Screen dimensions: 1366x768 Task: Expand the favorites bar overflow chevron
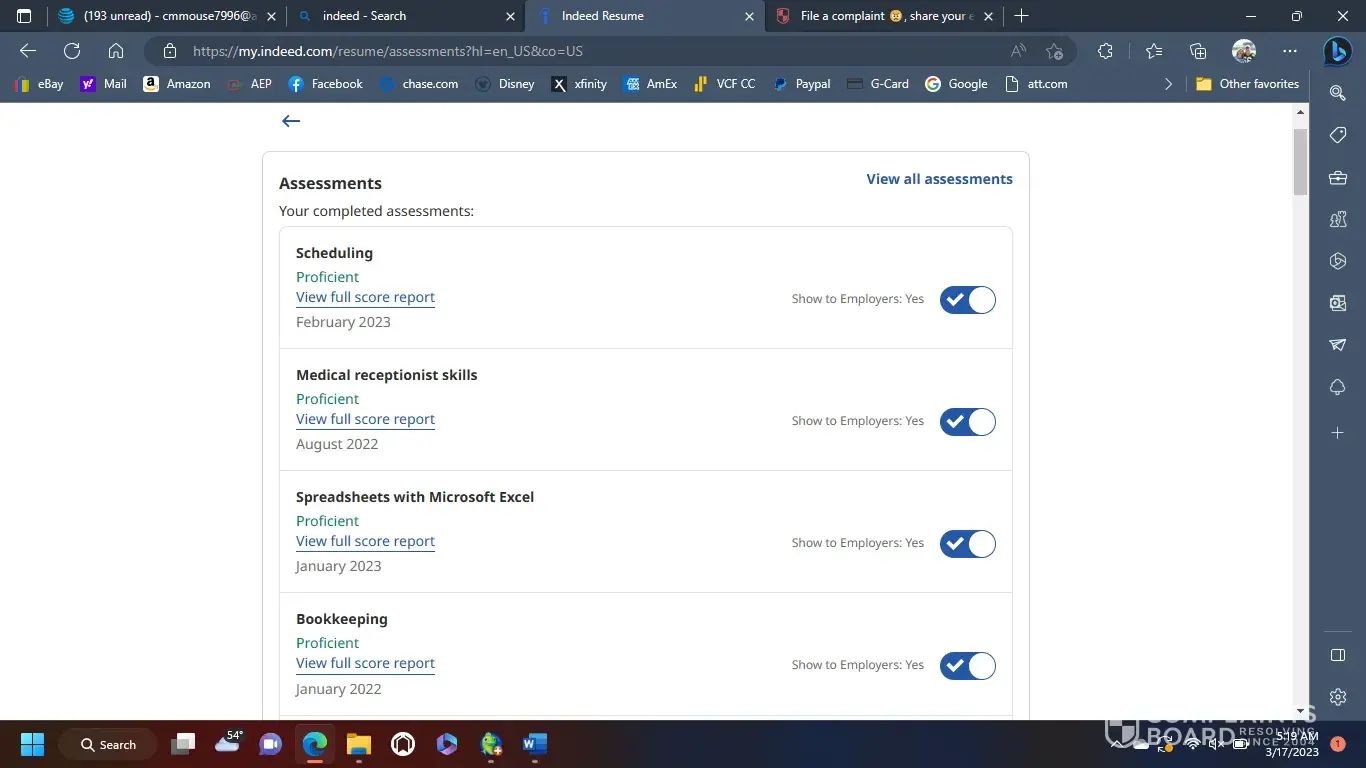pos(1168,84)
